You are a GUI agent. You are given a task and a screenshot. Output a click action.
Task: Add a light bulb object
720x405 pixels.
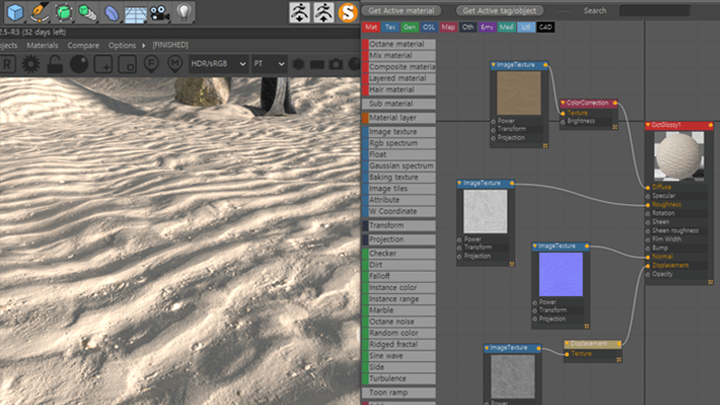[184, 12]
